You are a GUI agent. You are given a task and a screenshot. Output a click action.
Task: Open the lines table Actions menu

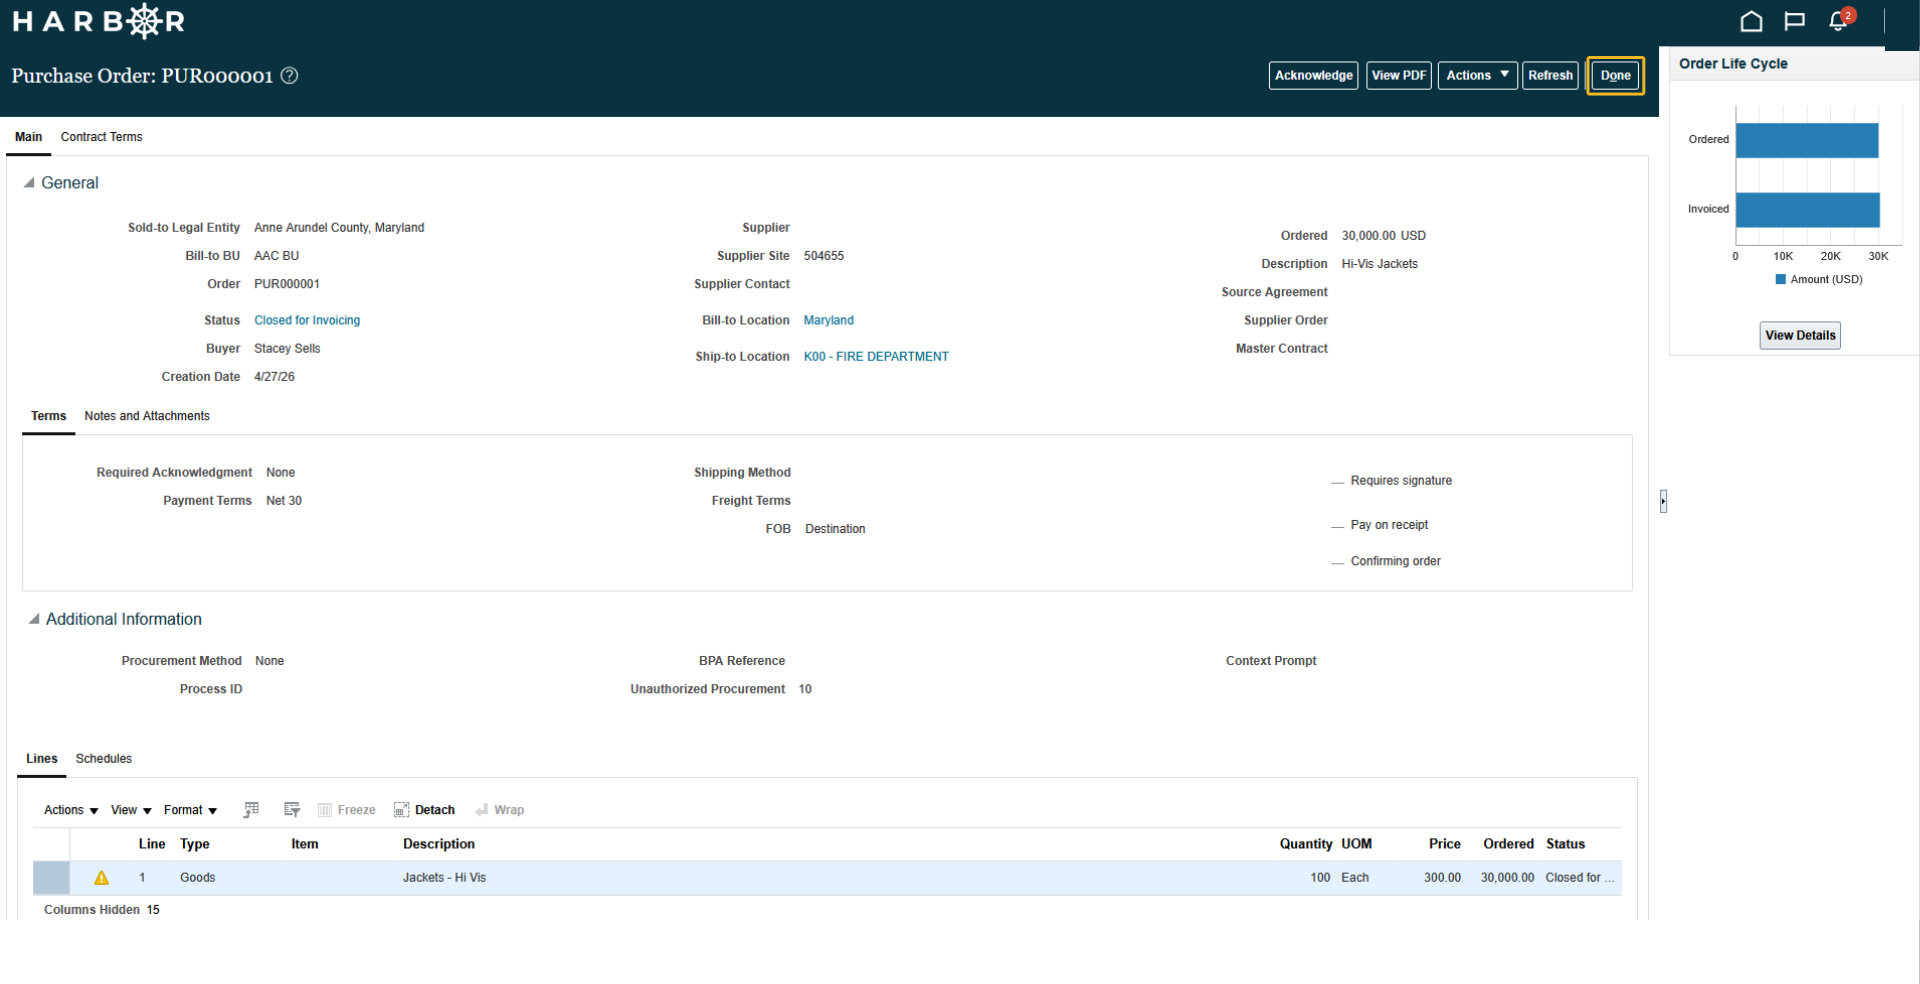[x=71, y=810]
